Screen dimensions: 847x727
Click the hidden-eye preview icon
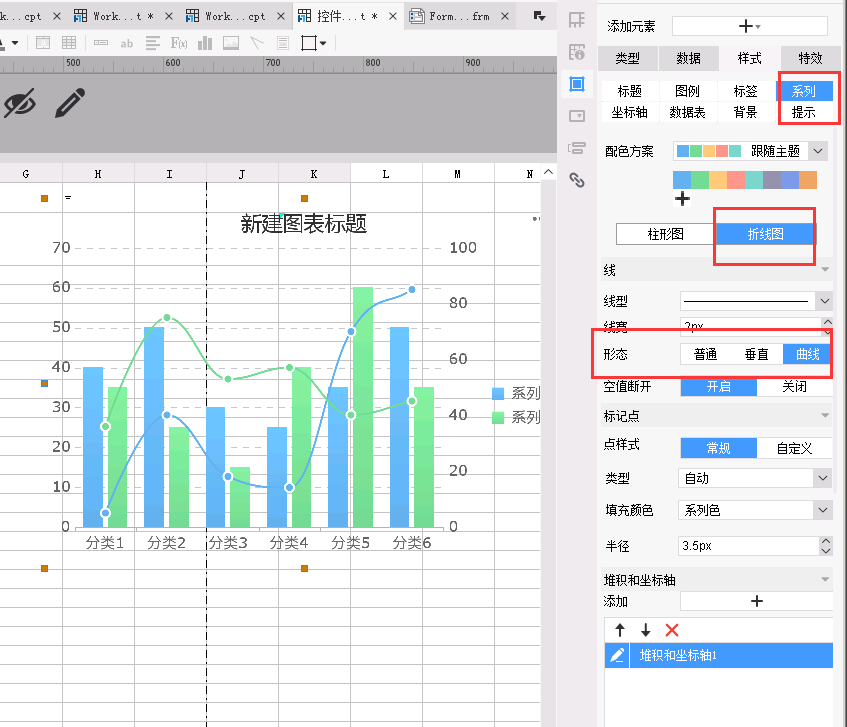tap(19, 103)
